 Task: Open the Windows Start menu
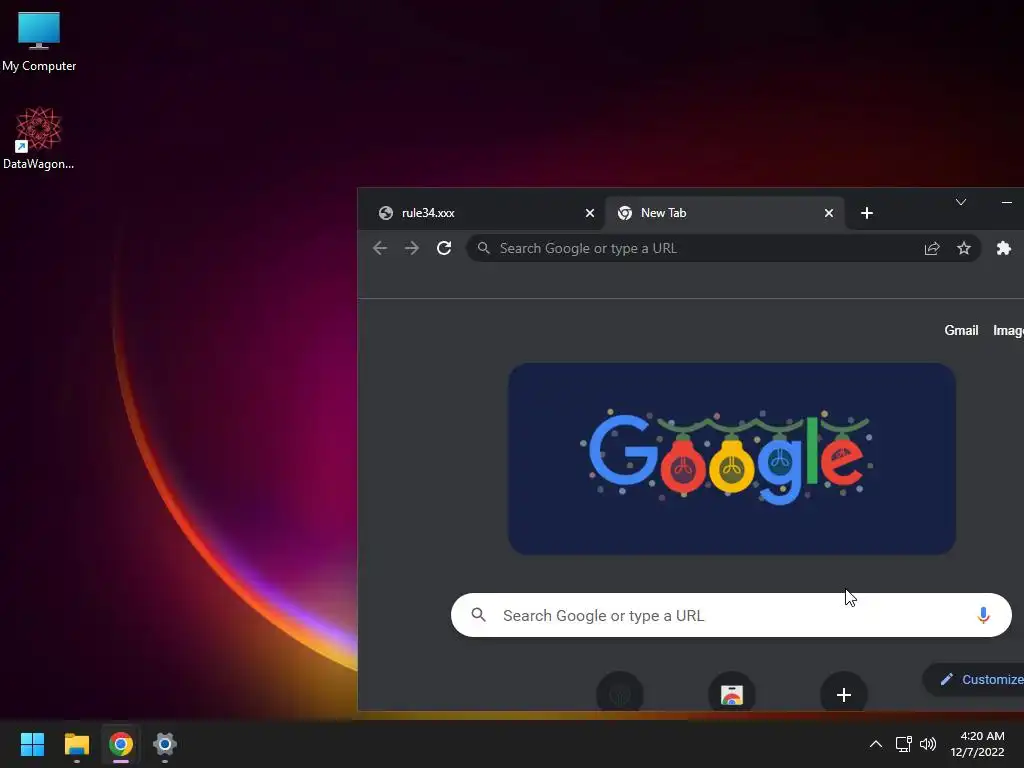pyautogui.click(x=32, y=744)
